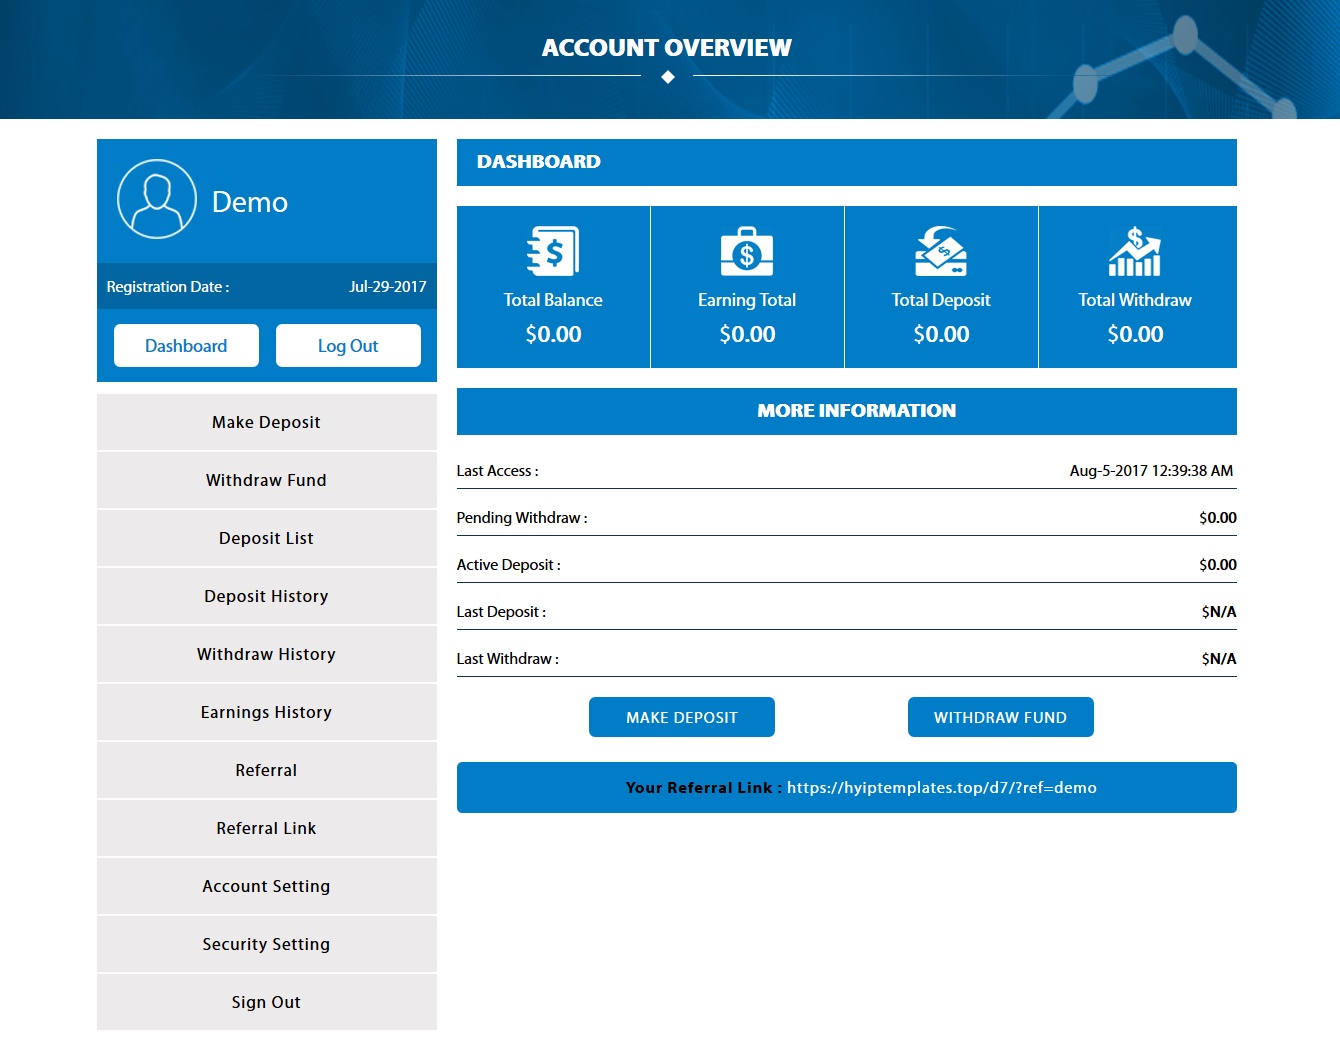Viewport: 1340px width, 1048px height.
Task: View Withdraw History from sidebar
Action: pyautogui.click(x=266, y=654)
